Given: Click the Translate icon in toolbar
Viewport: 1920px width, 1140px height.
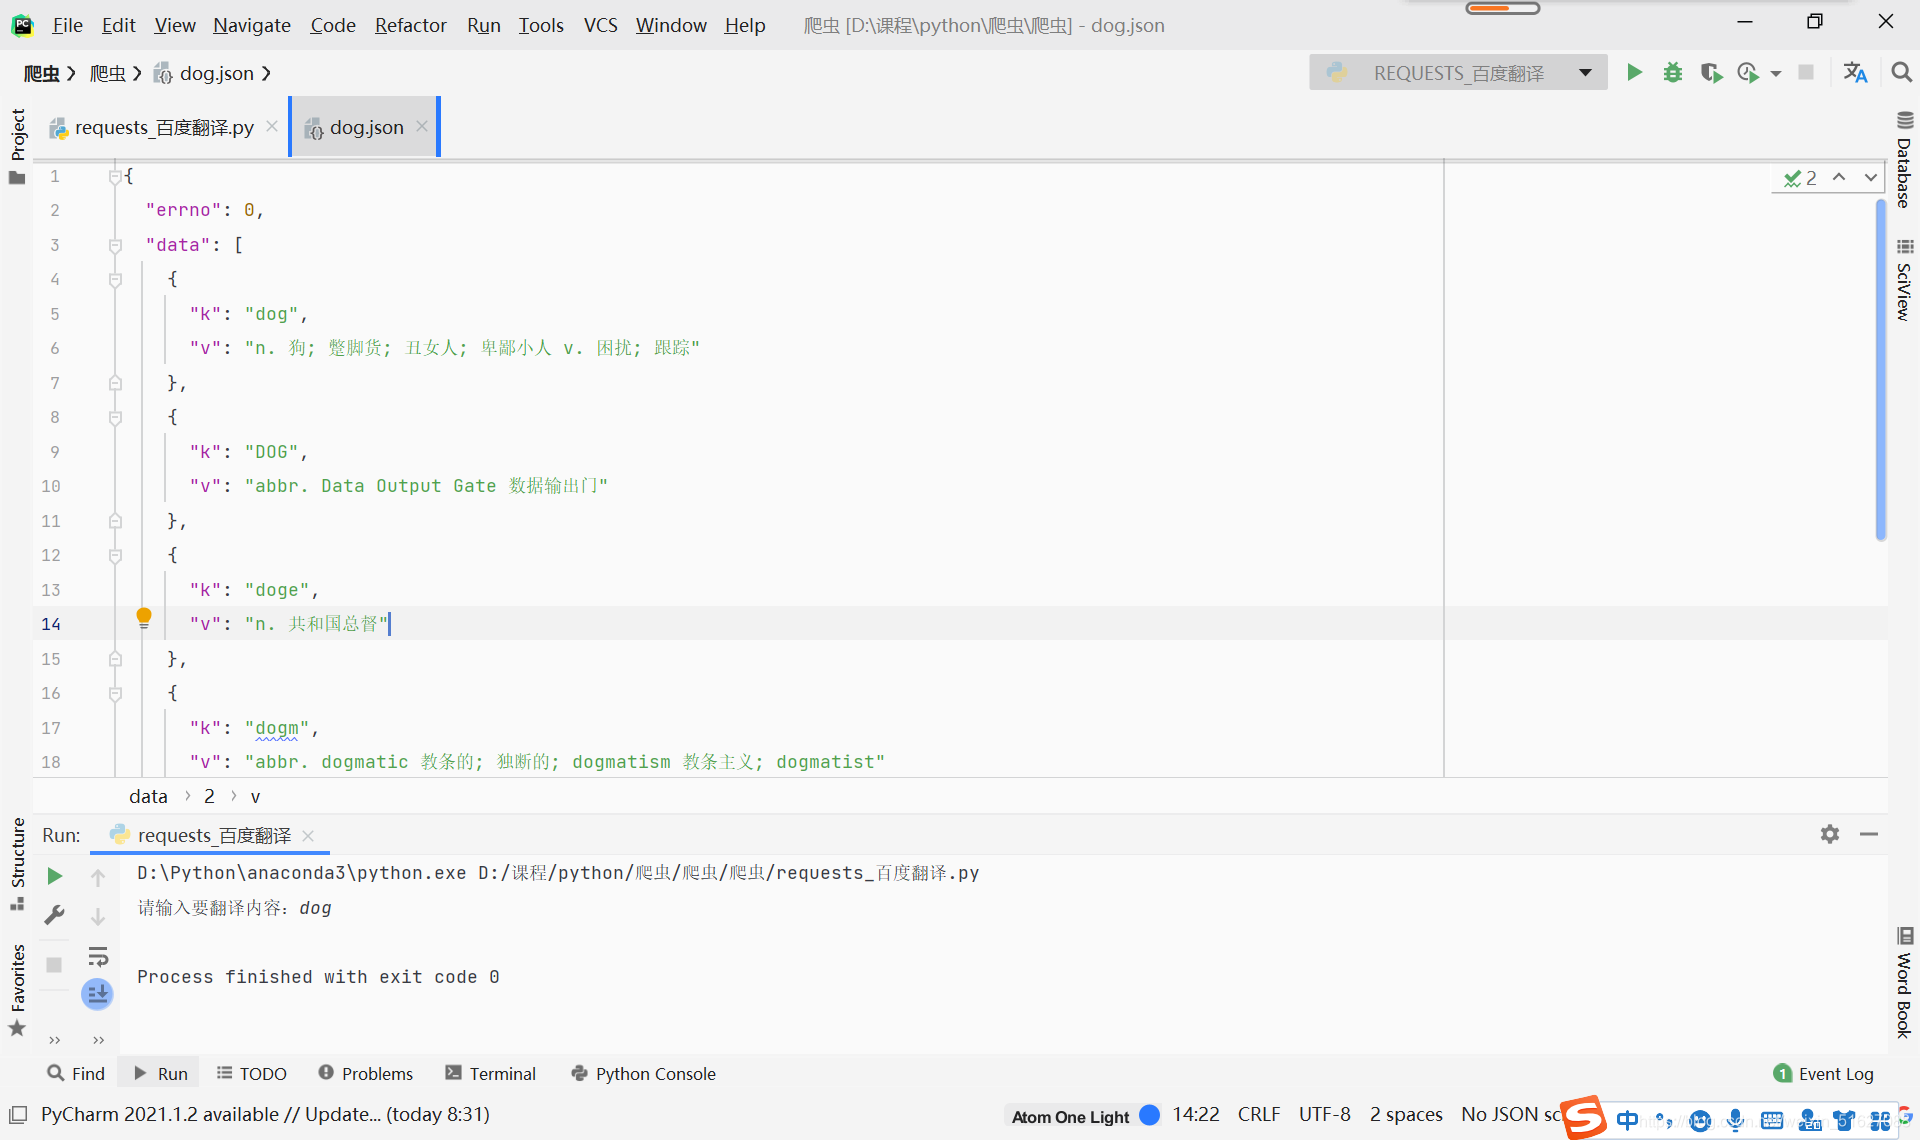Looking at the screenshot, I should [x=1855, y=73].
